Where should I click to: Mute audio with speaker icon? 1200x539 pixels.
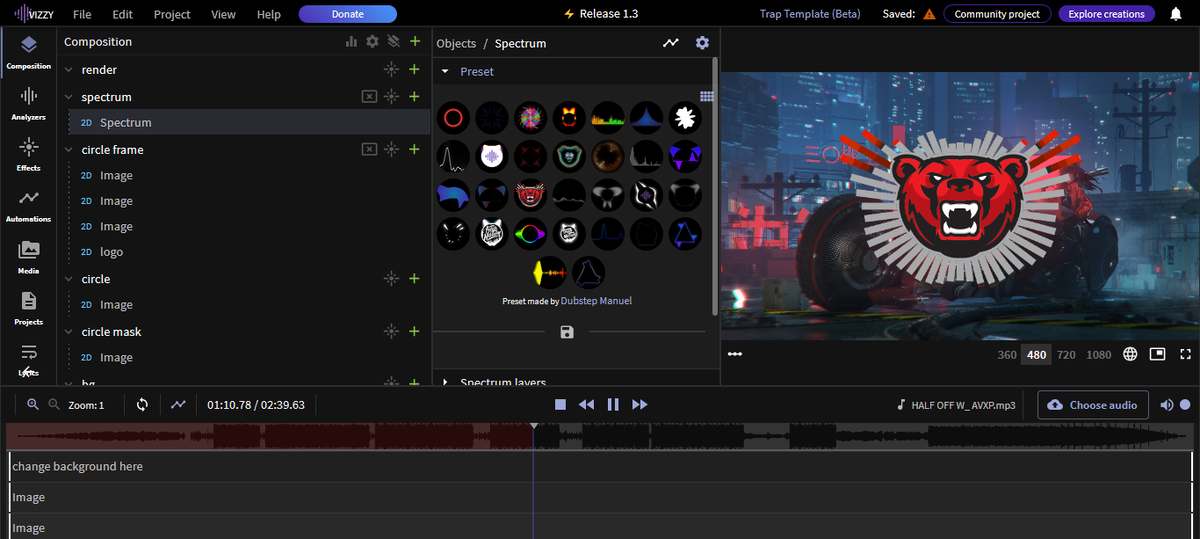pyautogui.click(x=1166, y=405)
